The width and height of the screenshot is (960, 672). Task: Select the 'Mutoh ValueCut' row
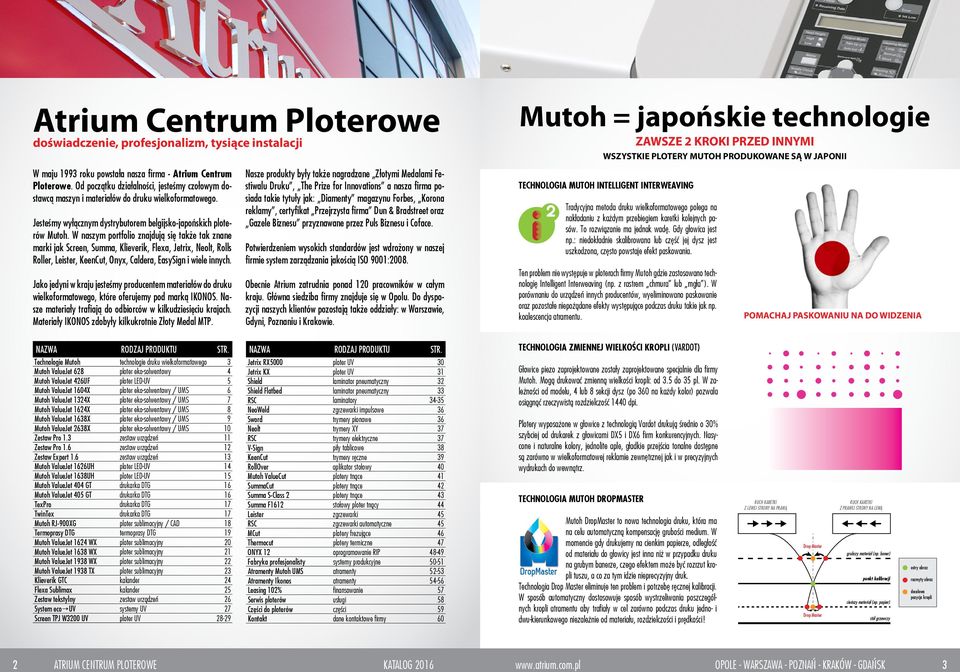point(345,476)
